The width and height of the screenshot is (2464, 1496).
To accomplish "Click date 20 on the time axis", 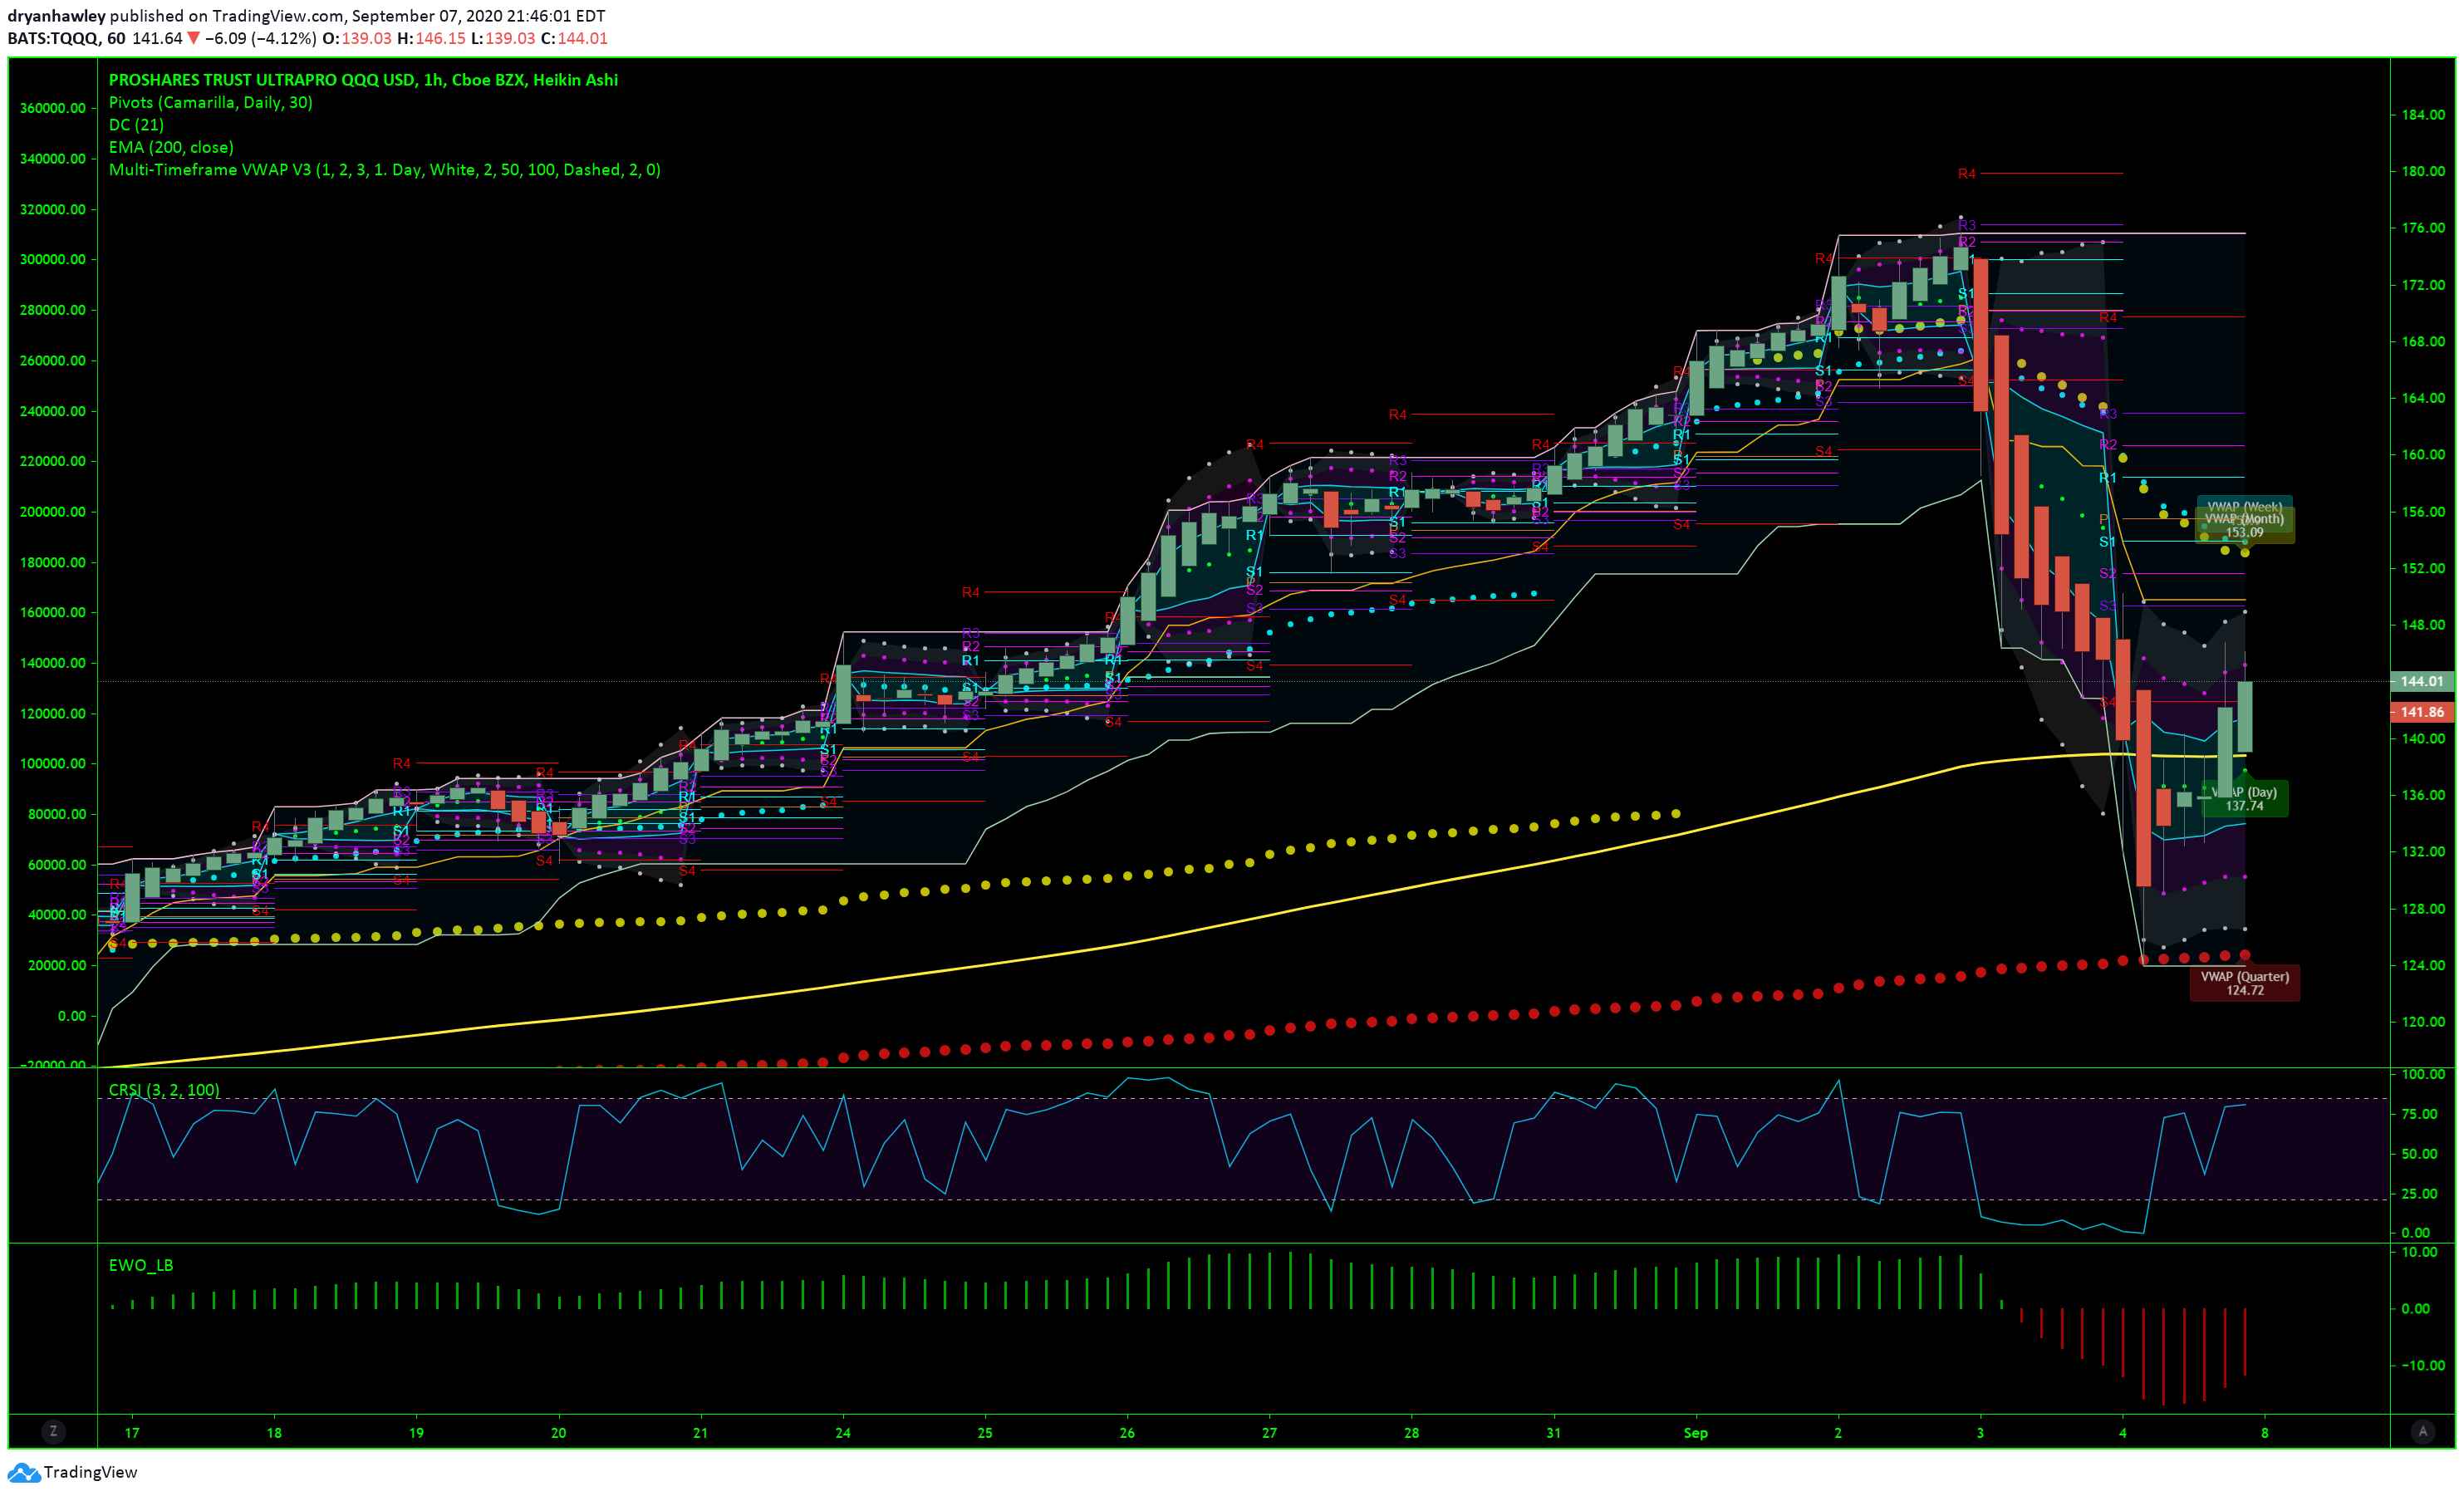I will 558,1433.
